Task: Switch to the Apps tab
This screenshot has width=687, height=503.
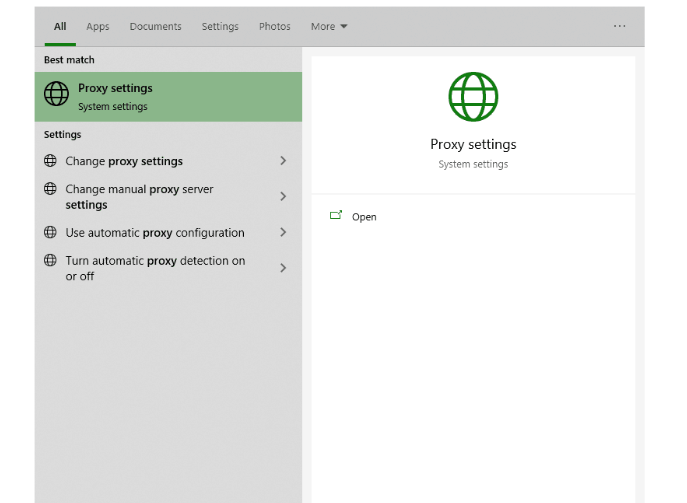Action: click(x=98, y=26)
